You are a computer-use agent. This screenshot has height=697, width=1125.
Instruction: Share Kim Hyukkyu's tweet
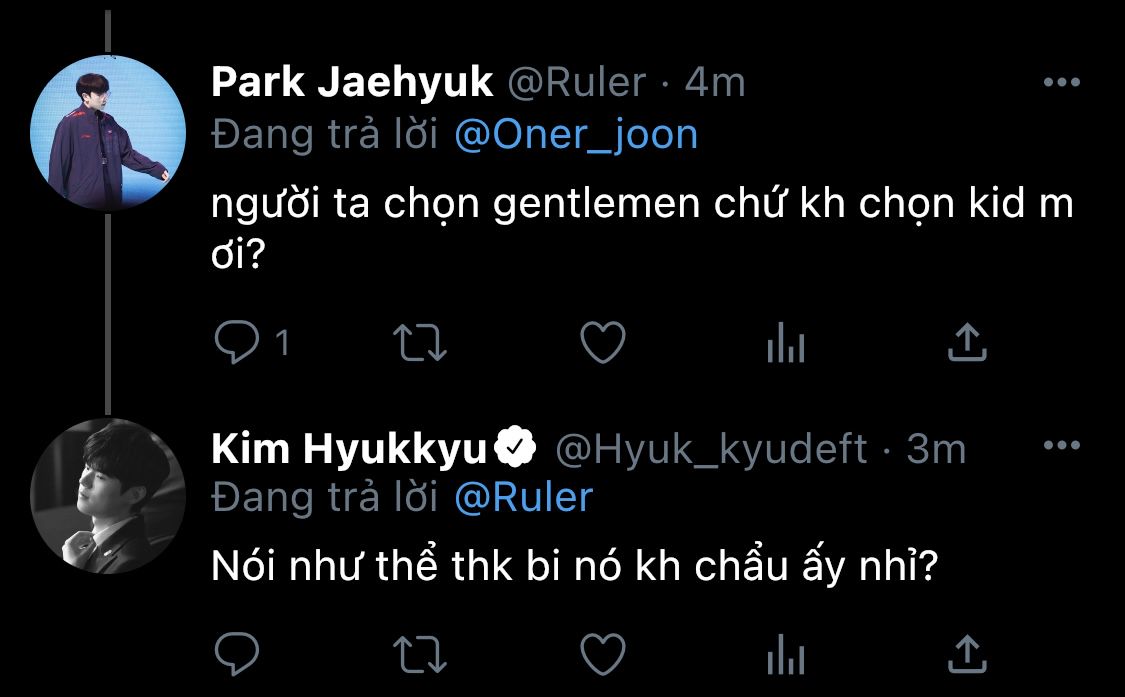pyautogui.click(x=967, y=654)
